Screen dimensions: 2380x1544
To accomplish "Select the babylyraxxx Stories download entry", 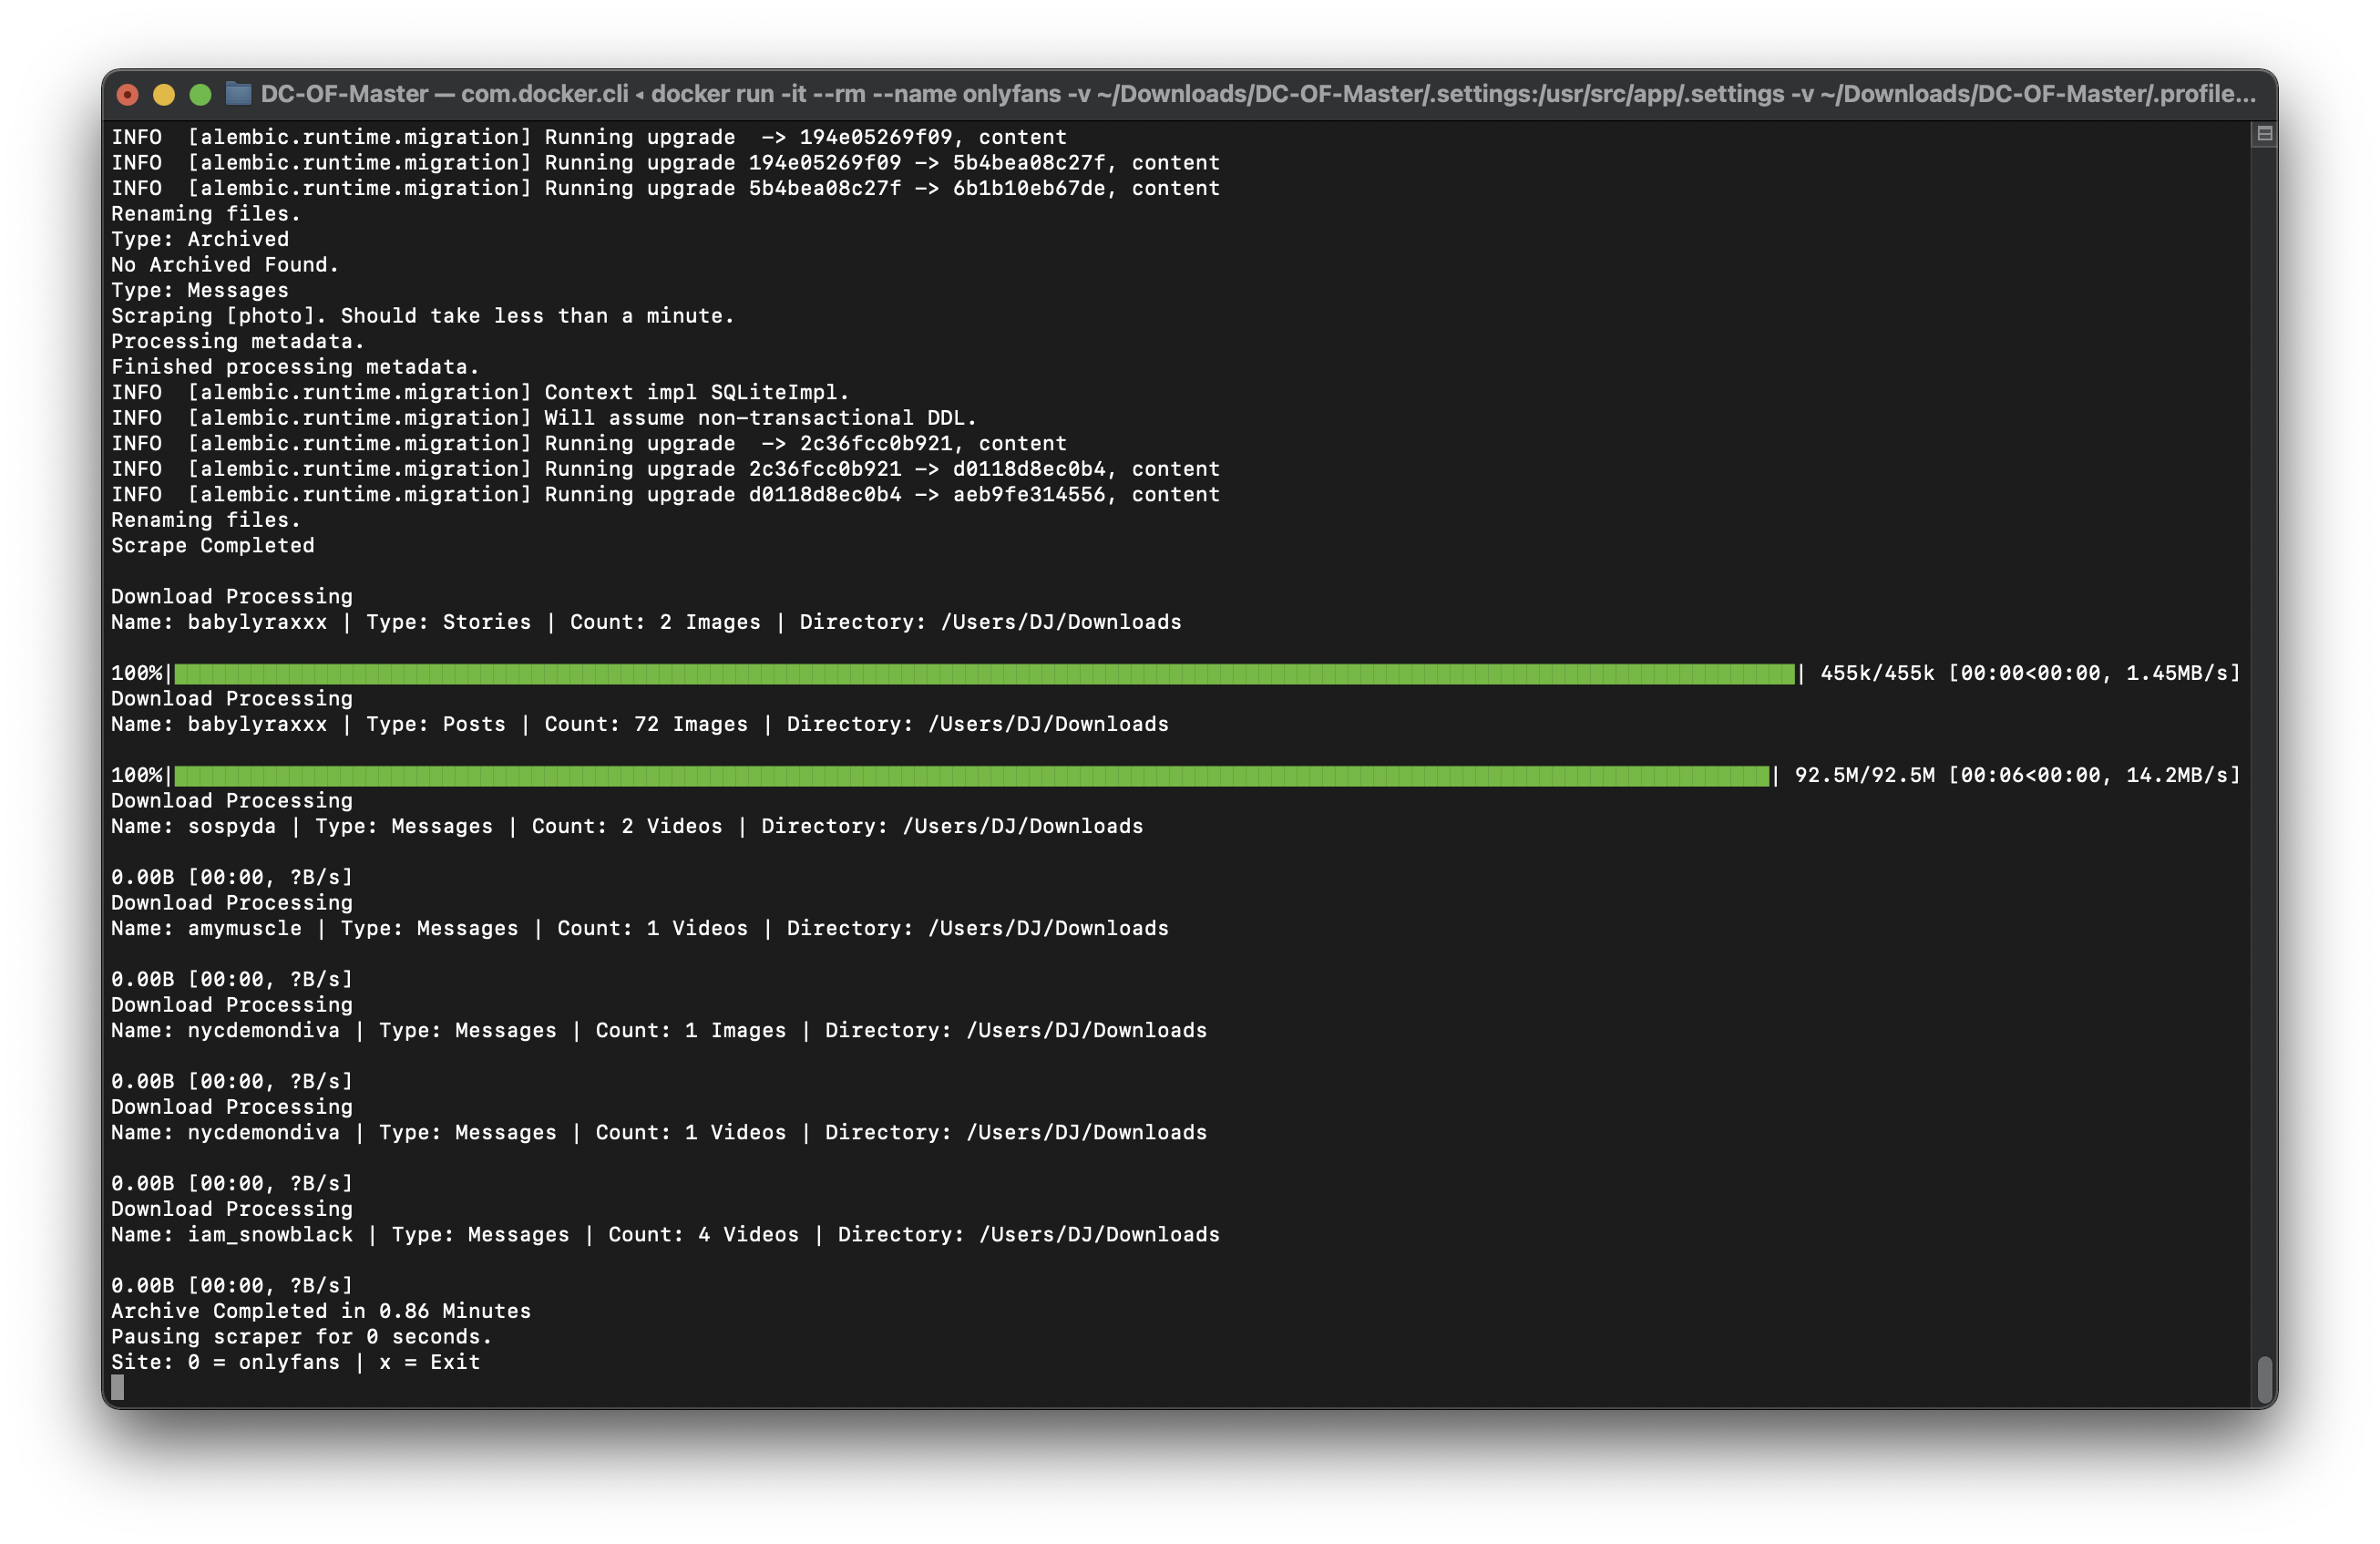I will (x=646, y=622).
